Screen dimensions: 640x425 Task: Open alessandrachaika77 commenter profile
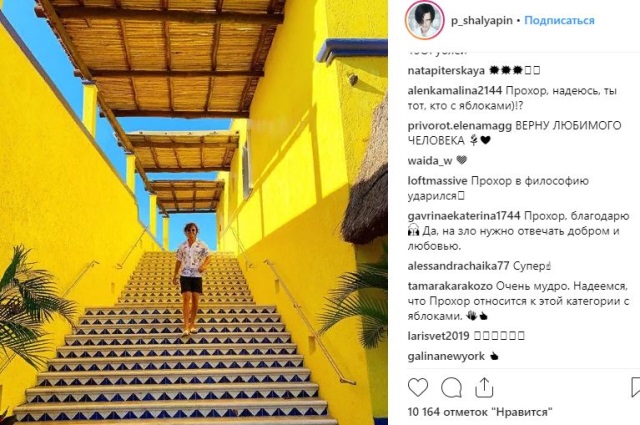point(458,266)
